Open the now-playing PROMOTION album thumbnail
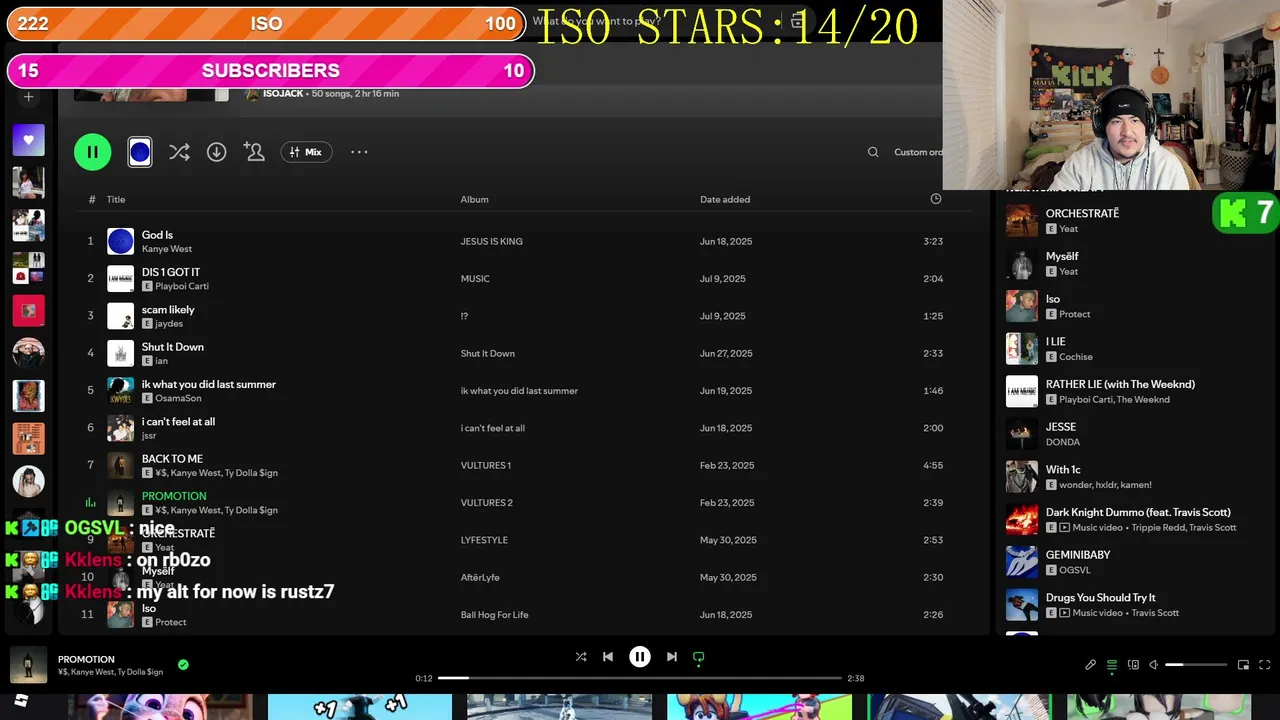Screen dimensions: 1280x720 tap(28, 665)
